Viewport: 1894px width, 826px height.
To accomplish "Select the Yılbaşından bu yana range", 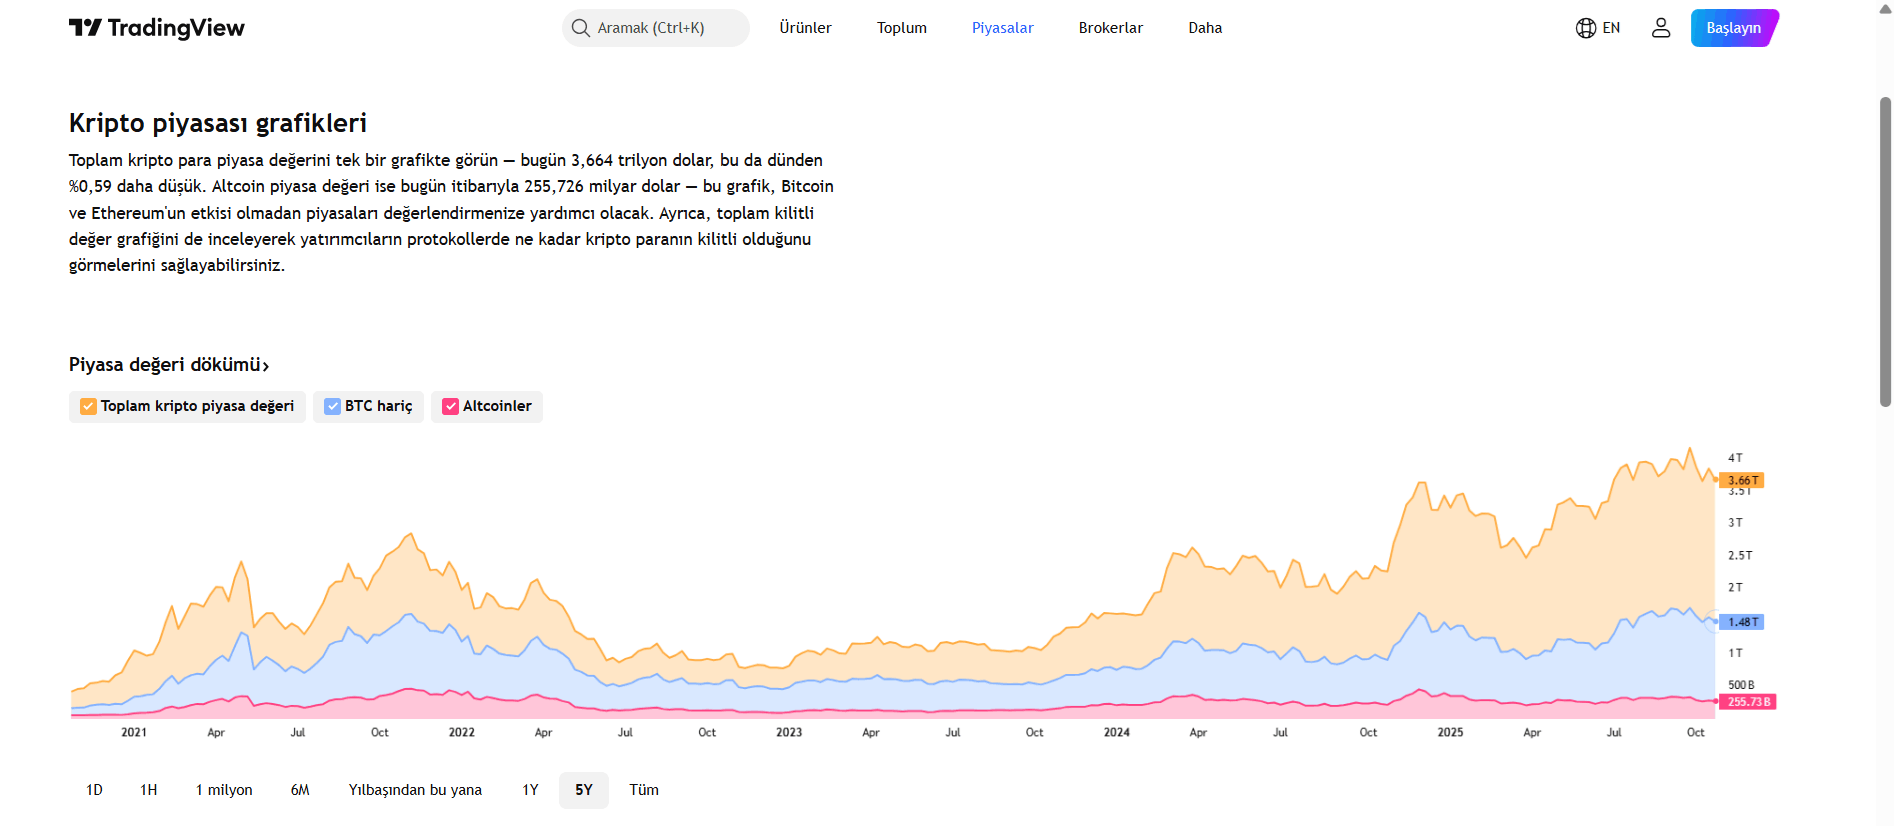I will click(x=415, y=790).
